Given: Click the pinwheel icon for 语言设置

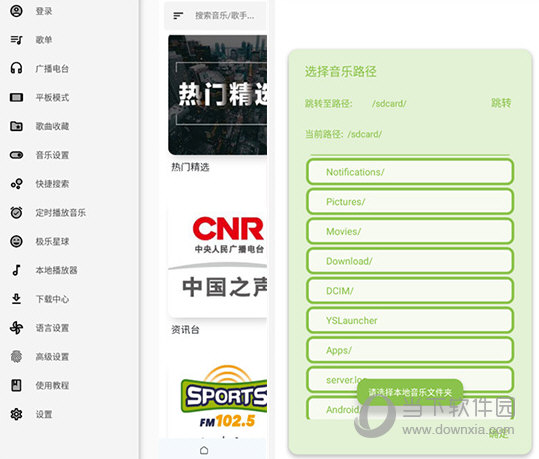Looking at the screenshot, I should pos(16,328).
